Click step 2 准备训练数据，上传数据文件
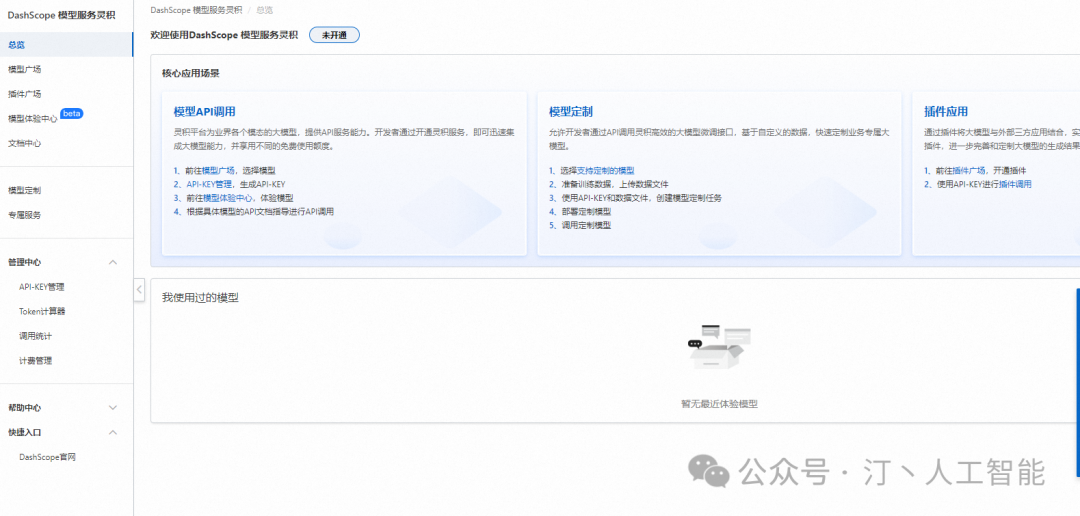 click(609, 184)
